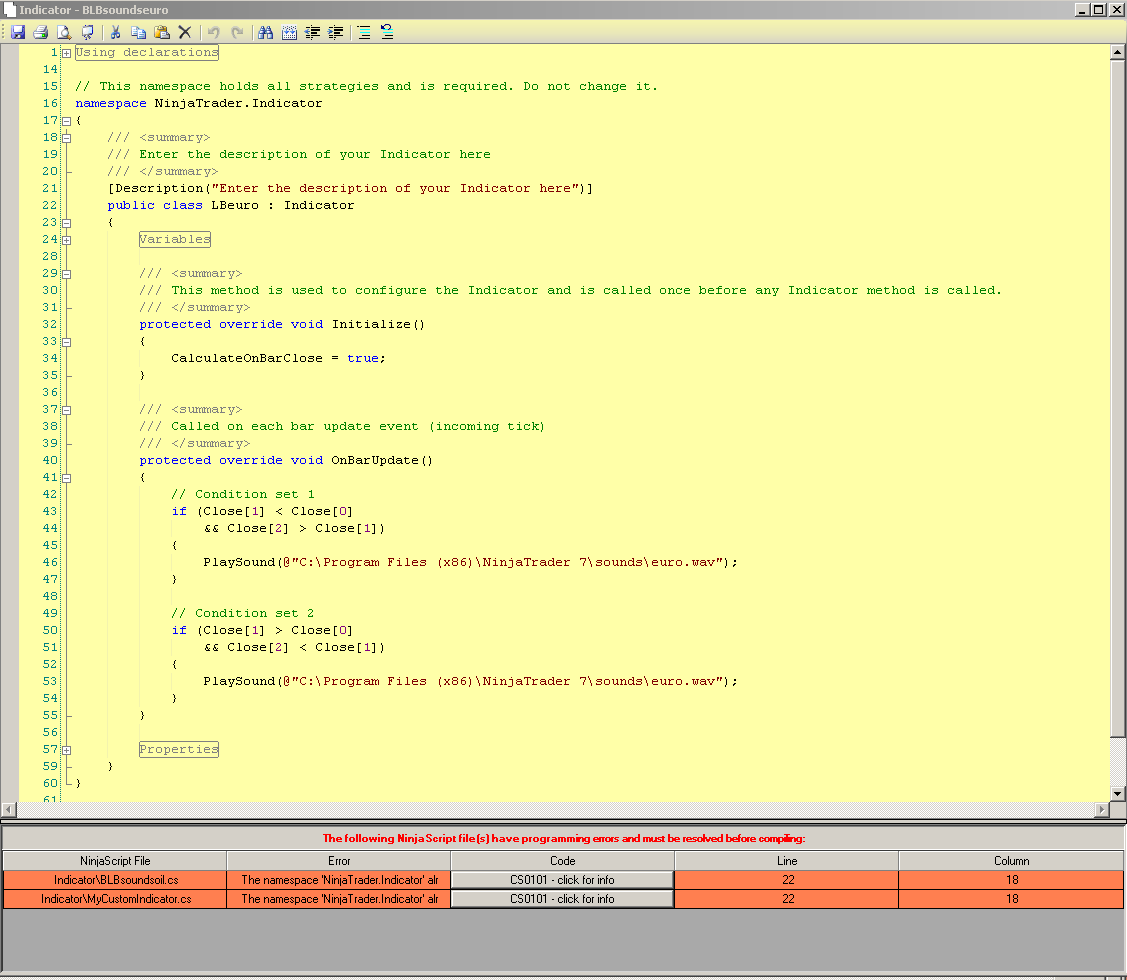Click the Error column header

339,861
